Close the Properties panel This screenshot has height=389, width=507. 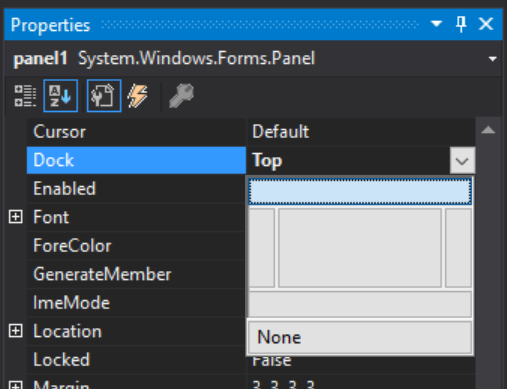486,24
